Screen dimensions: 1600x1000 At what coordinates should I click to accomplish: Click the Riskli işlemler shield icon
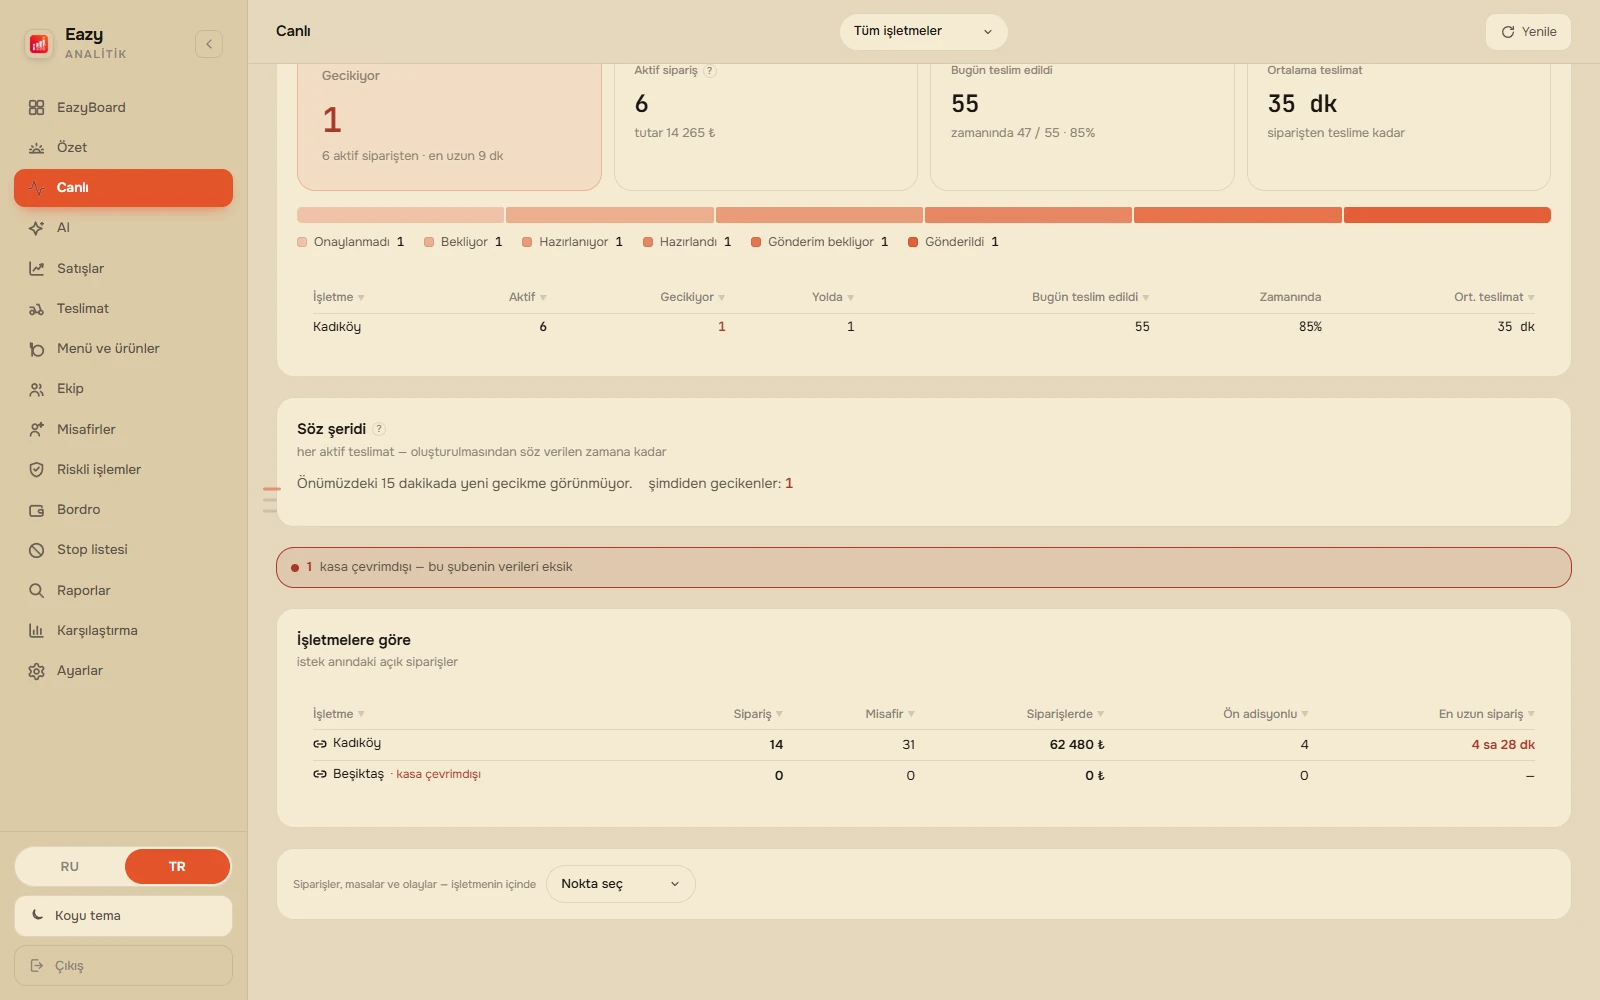[x=36, y=470]
